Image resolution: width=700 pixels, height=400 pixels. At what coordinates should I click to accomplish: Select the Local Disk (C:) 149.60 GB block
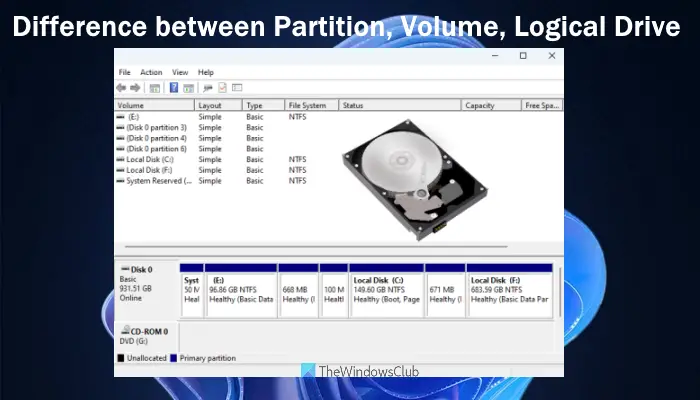click(387, 291)
